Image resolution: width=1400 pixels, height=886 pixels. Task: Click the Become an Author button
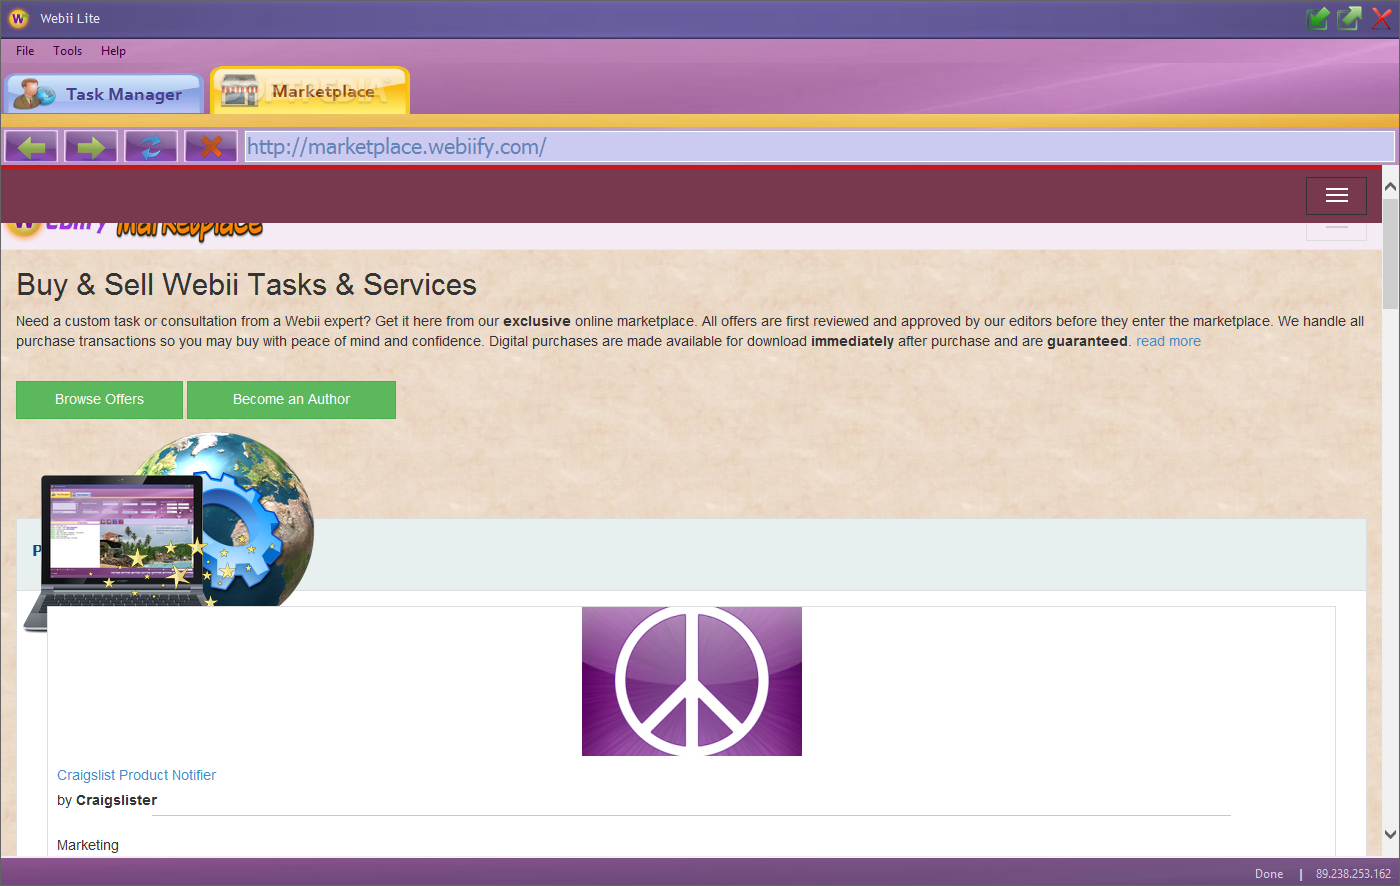tap(291, 399)
